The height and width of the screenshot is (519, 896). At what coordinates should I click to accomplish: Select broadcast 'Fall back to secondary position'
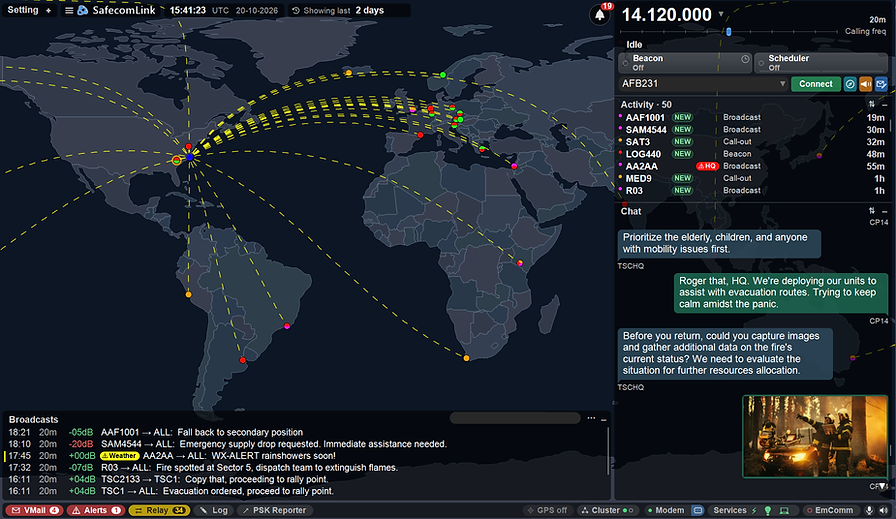tap(306, 433)
